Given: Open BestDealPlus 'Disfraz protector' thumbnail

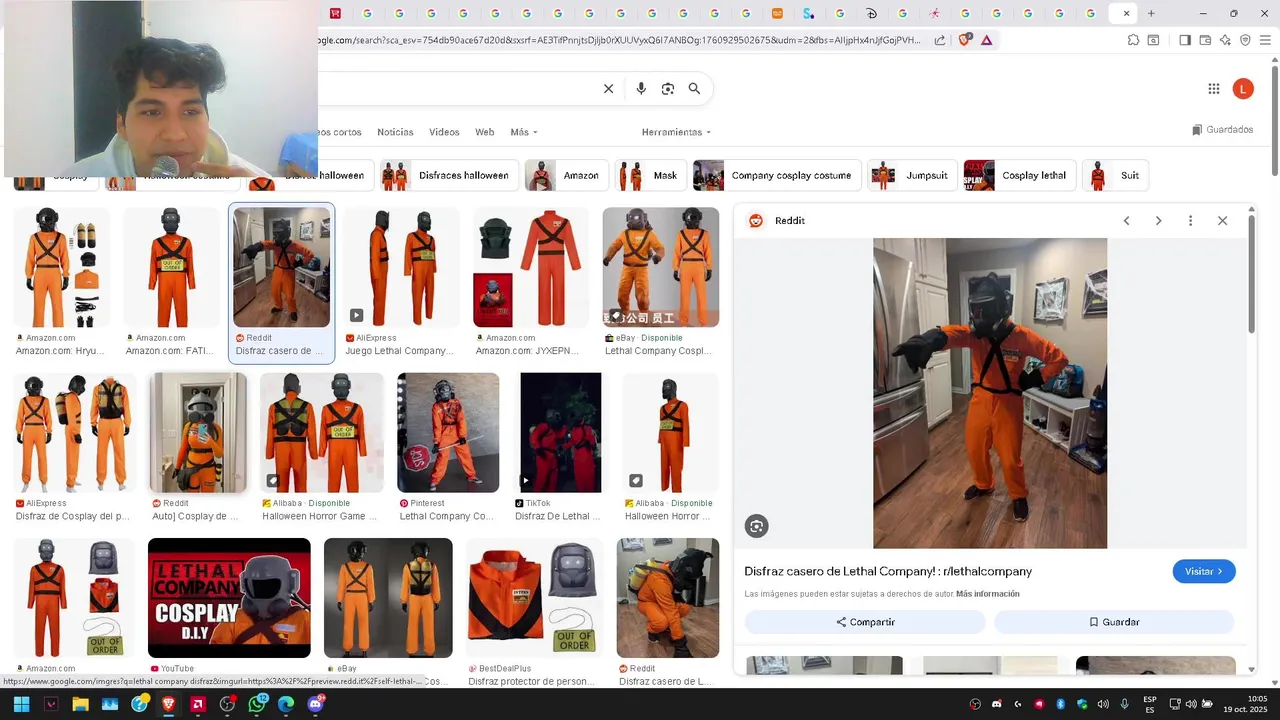Looking at the screenshot, I should coord(535,598).
